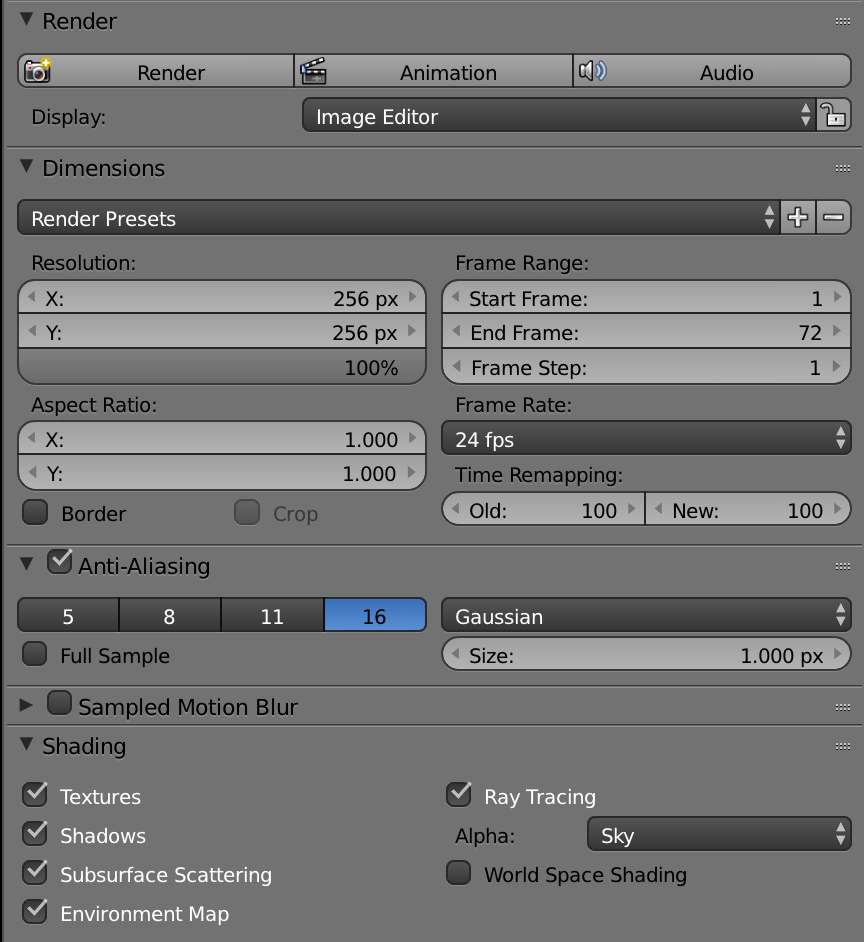The width and height of the screenshot is (864, 942).
Task: Click the End Frame value field
Action: pyautogui.click(x=645, y=332)
